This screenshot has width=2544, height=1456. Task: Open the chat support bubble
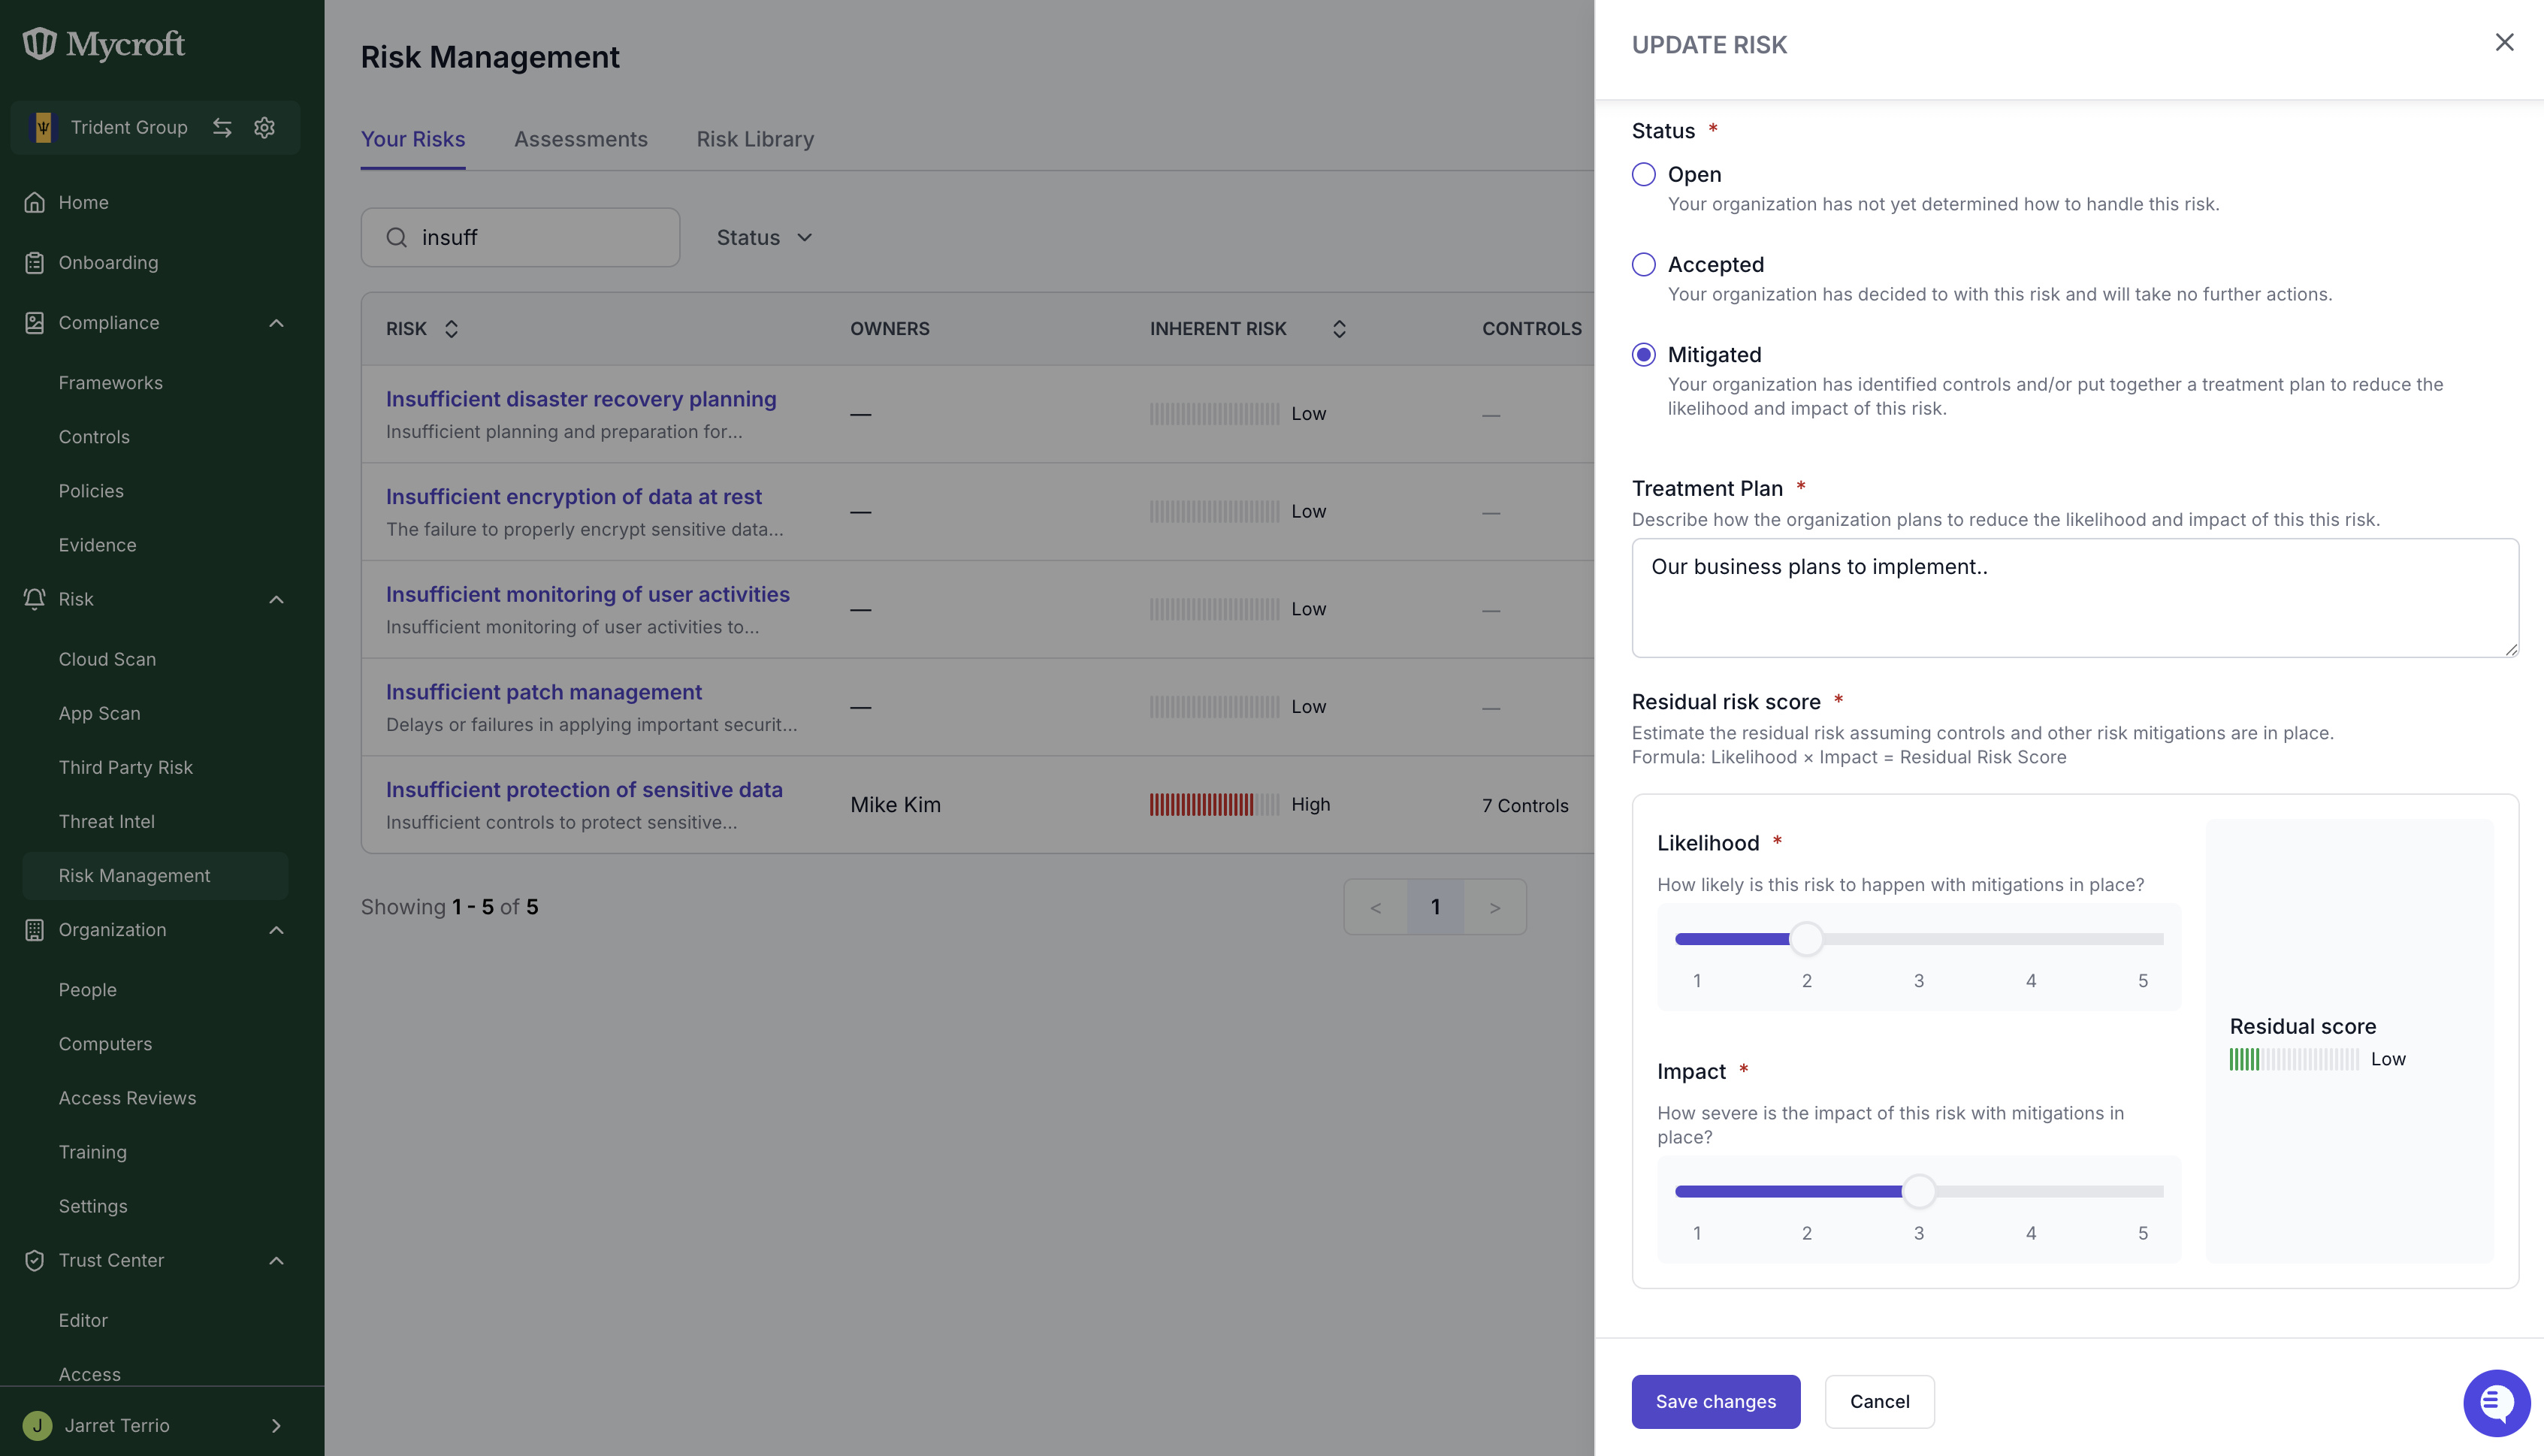point(2496,1402)
